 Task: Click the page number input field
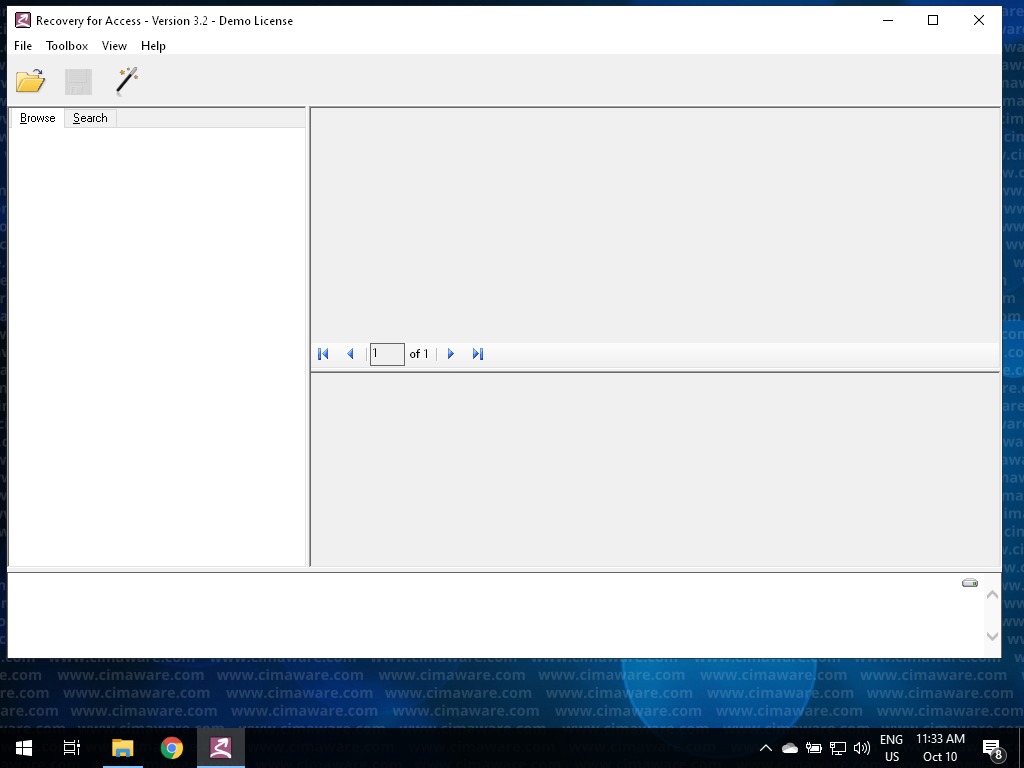387,354
